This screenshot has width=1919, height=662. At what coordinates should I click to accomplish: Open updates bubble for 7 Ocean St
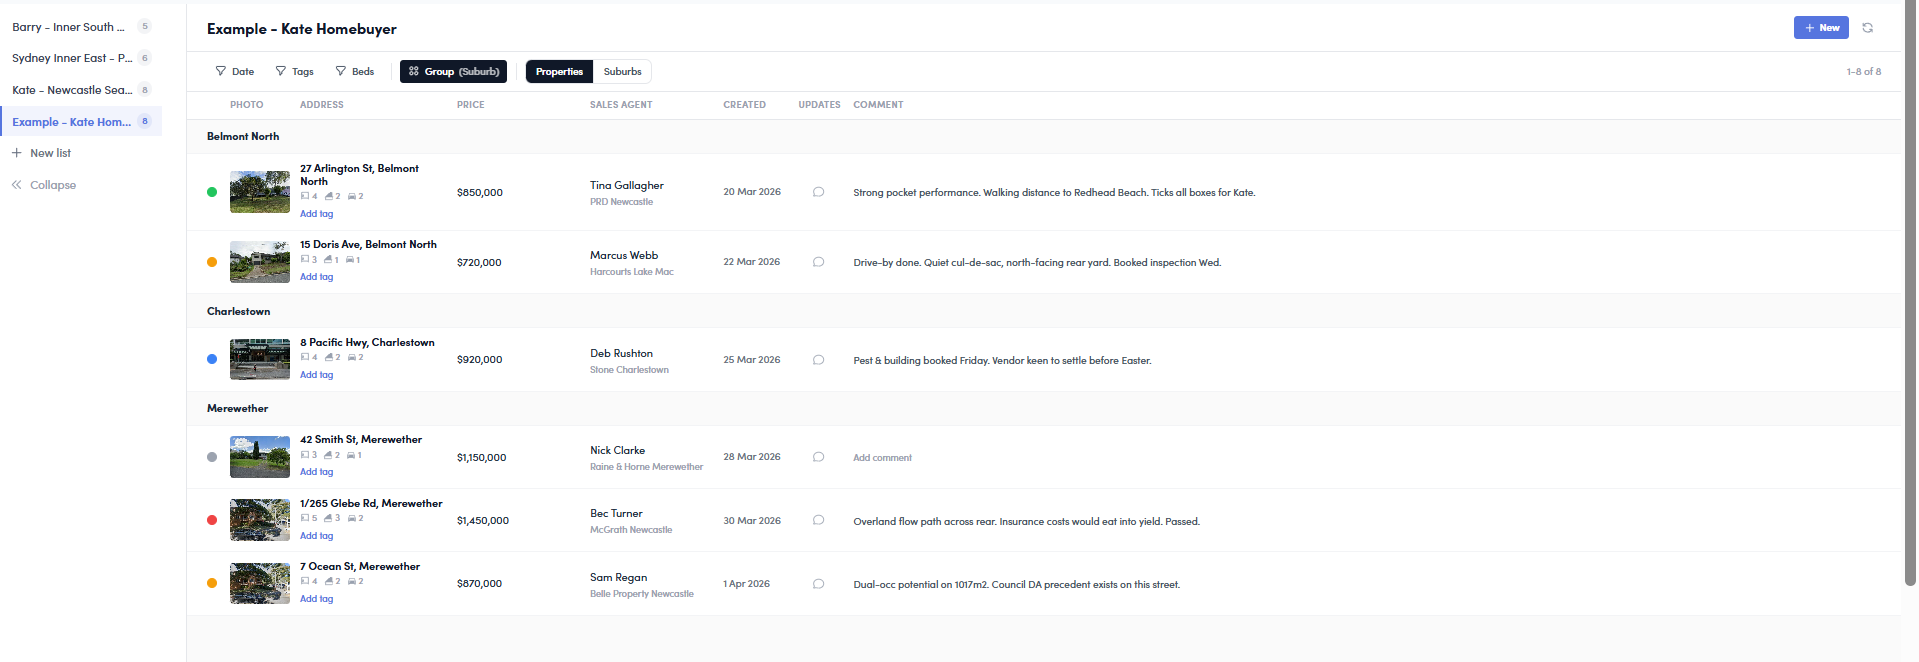click(x=818, y=584)
